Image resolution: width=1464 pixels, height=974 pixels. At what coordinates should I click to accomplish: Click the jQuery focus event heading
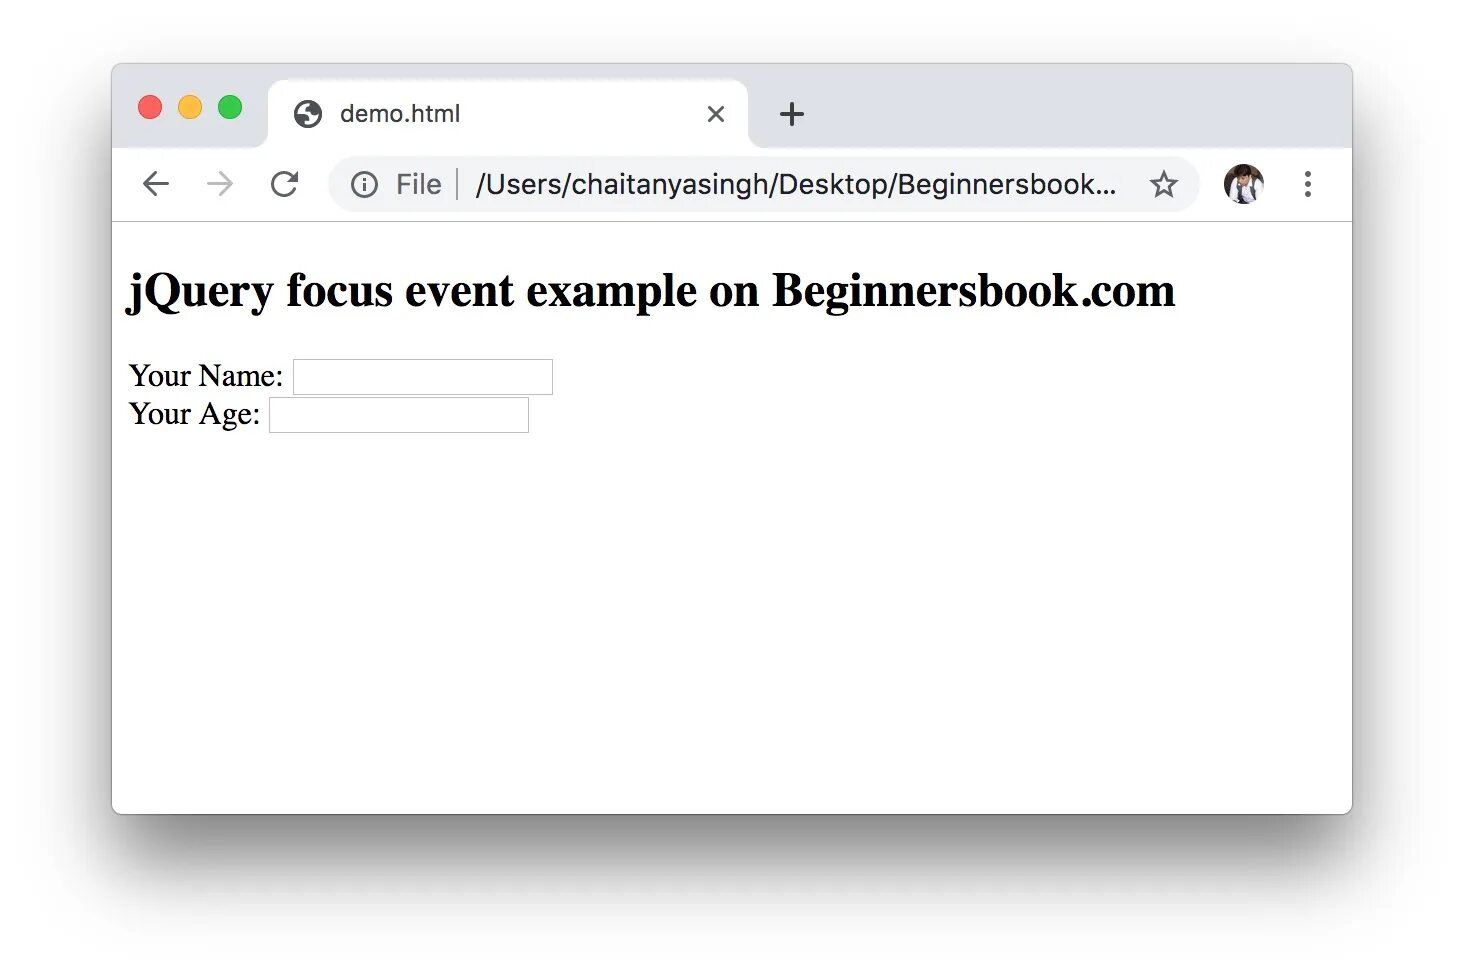[x=651, y=291]
